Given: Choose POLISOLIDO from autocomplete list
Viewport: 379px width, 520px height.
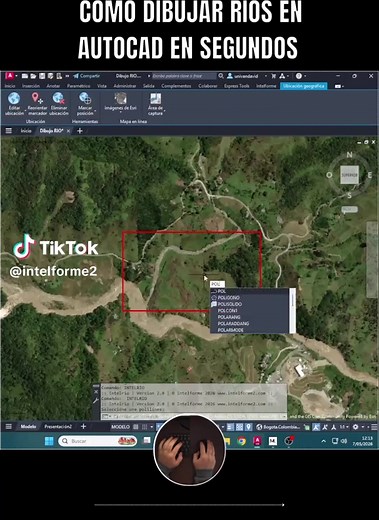Looking at the screenshot, I should (x=249, y=304).
